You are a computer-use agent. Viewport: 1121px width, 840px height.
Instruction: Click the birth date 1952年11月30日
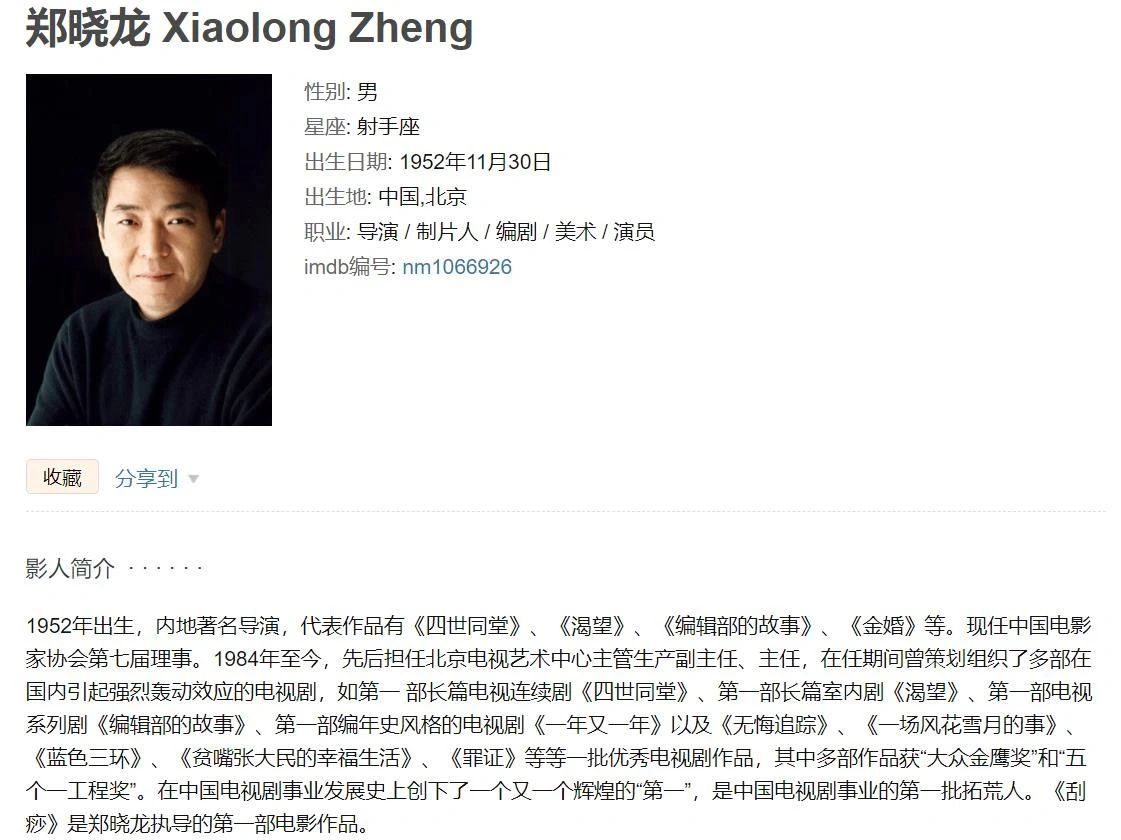point(475,162)
